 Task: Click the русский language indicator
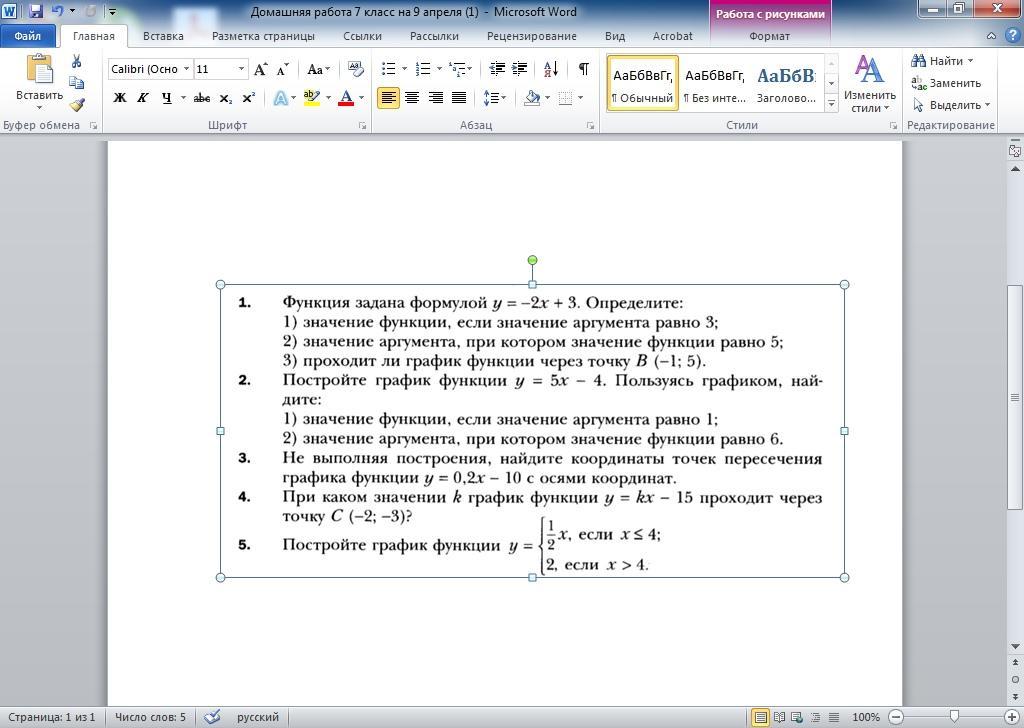pyautogui.click(x=258, y=717)
